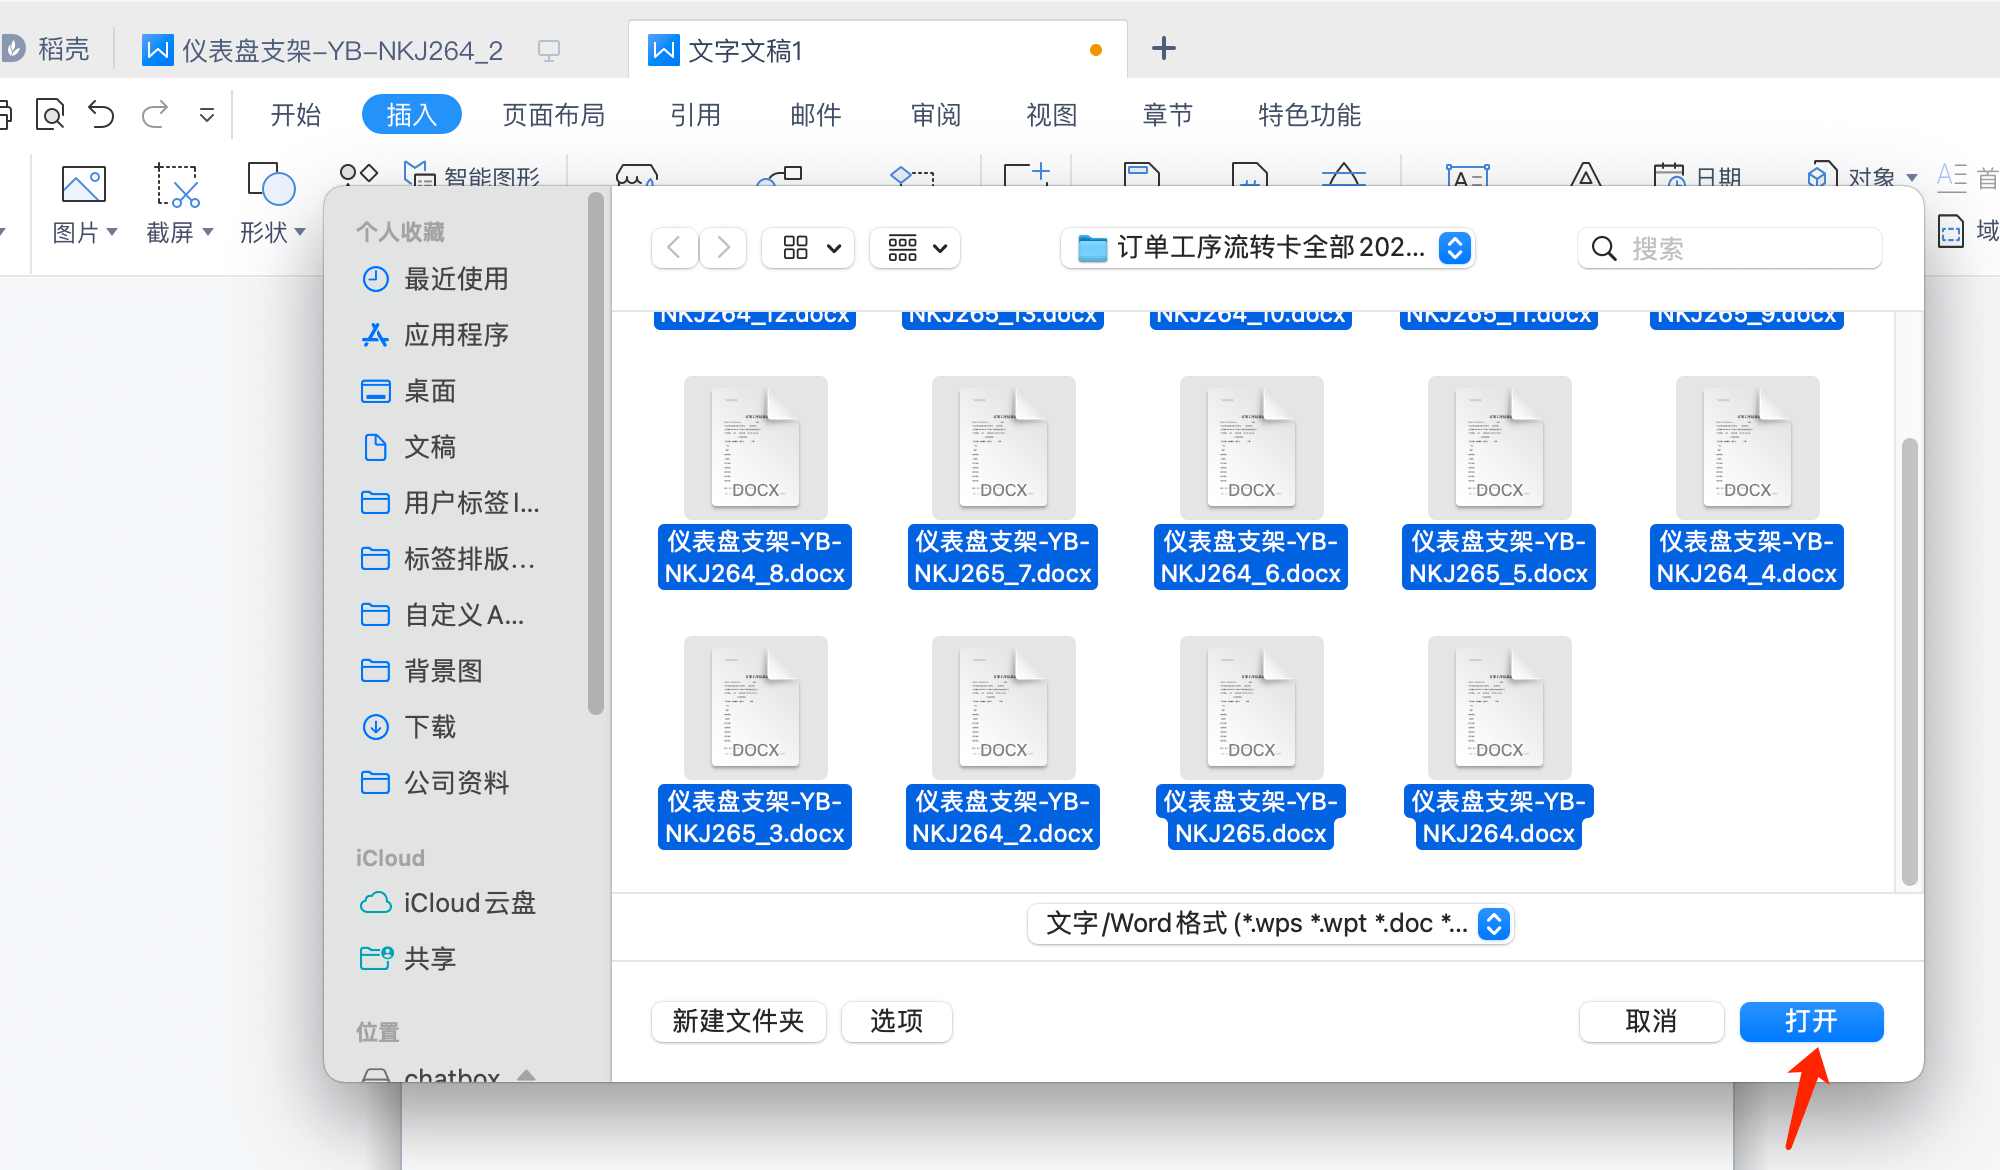The image size is (2000, 1170).
Task: Switch to grid icon view in file dialog
Action: click(795, 248)
